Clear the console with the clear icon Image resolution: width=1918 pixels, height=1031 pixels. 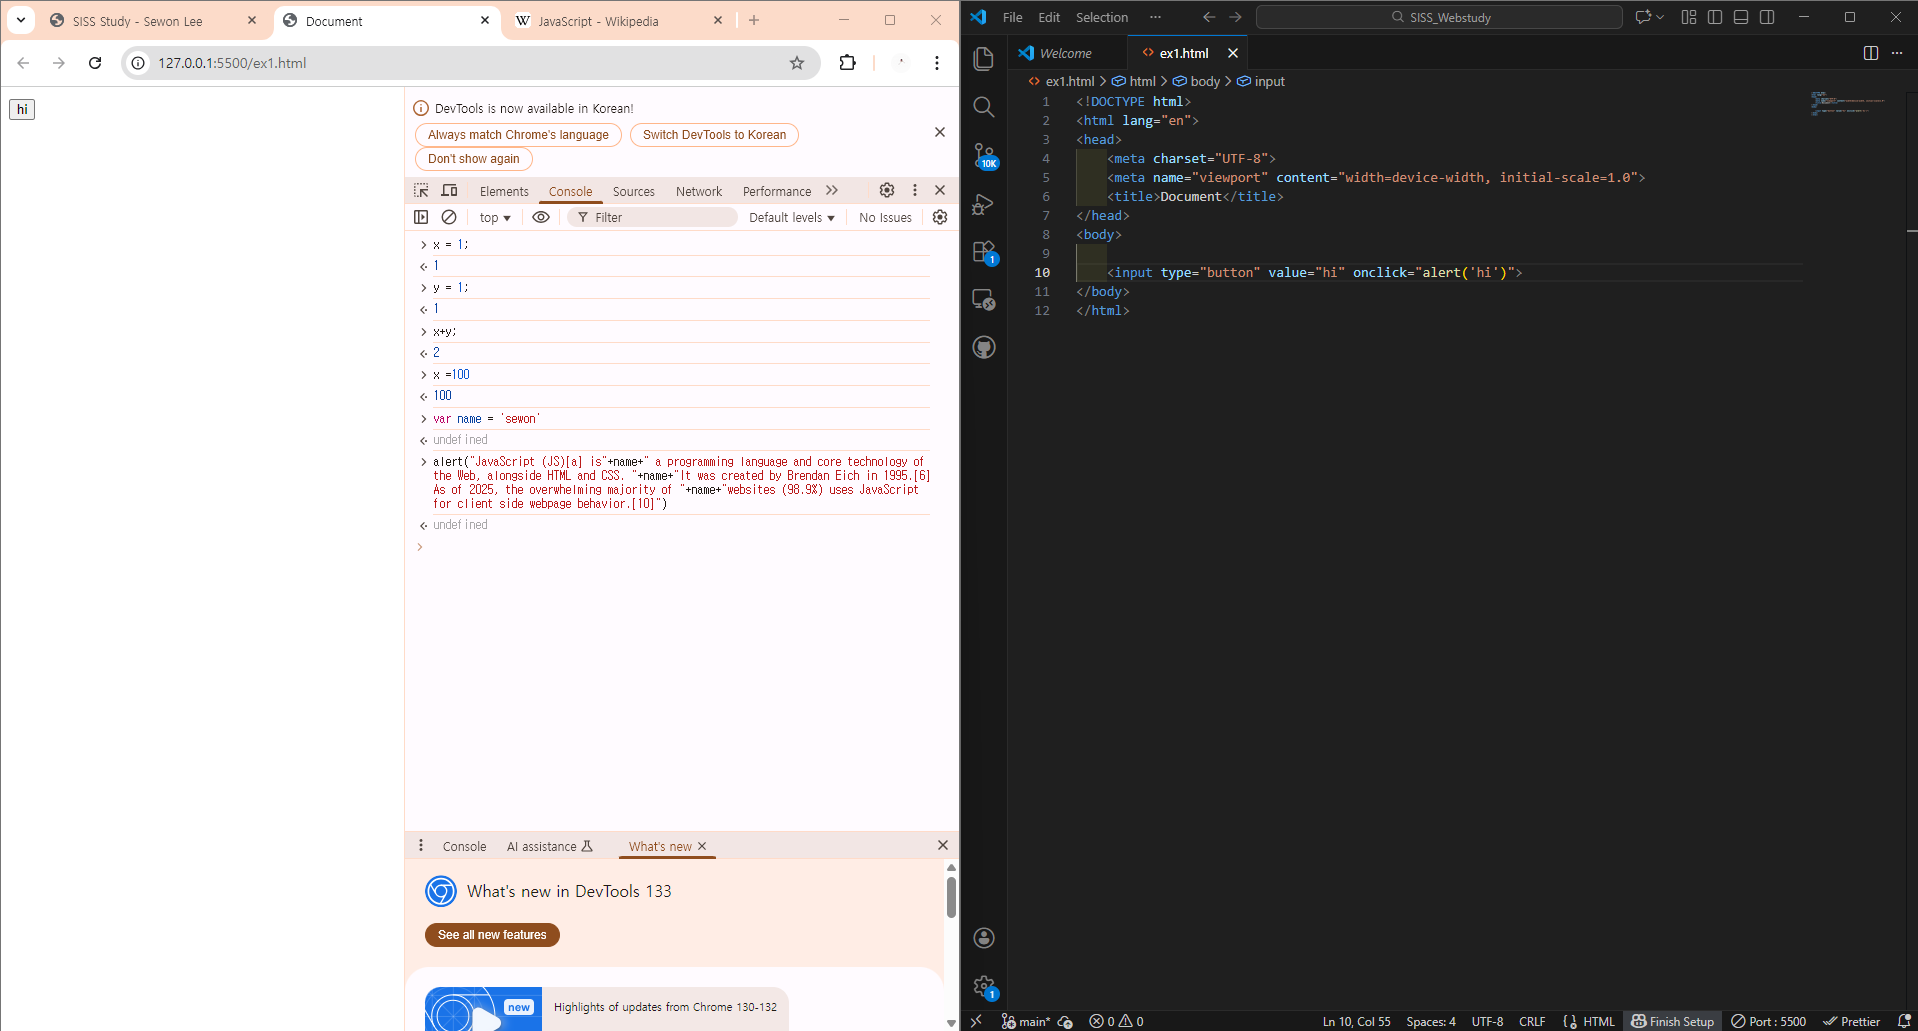(x=449, y=217)
